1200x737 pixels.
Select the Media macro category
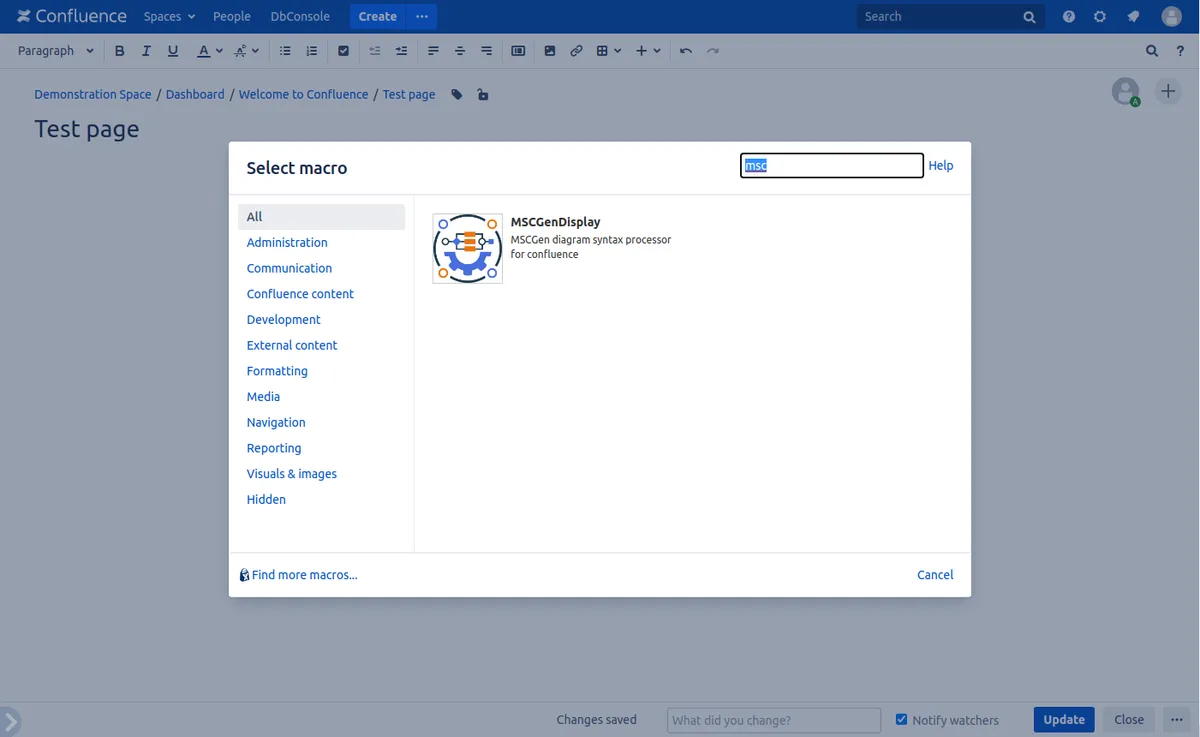(x=263, y=397)
